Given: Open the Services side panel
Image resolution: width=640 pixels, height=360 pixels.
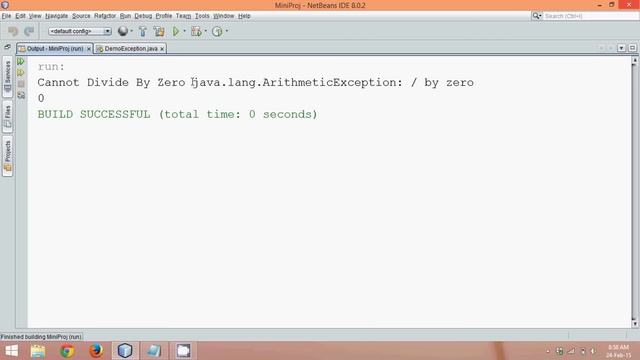Looking at the screenshot, I should (7, 76).
